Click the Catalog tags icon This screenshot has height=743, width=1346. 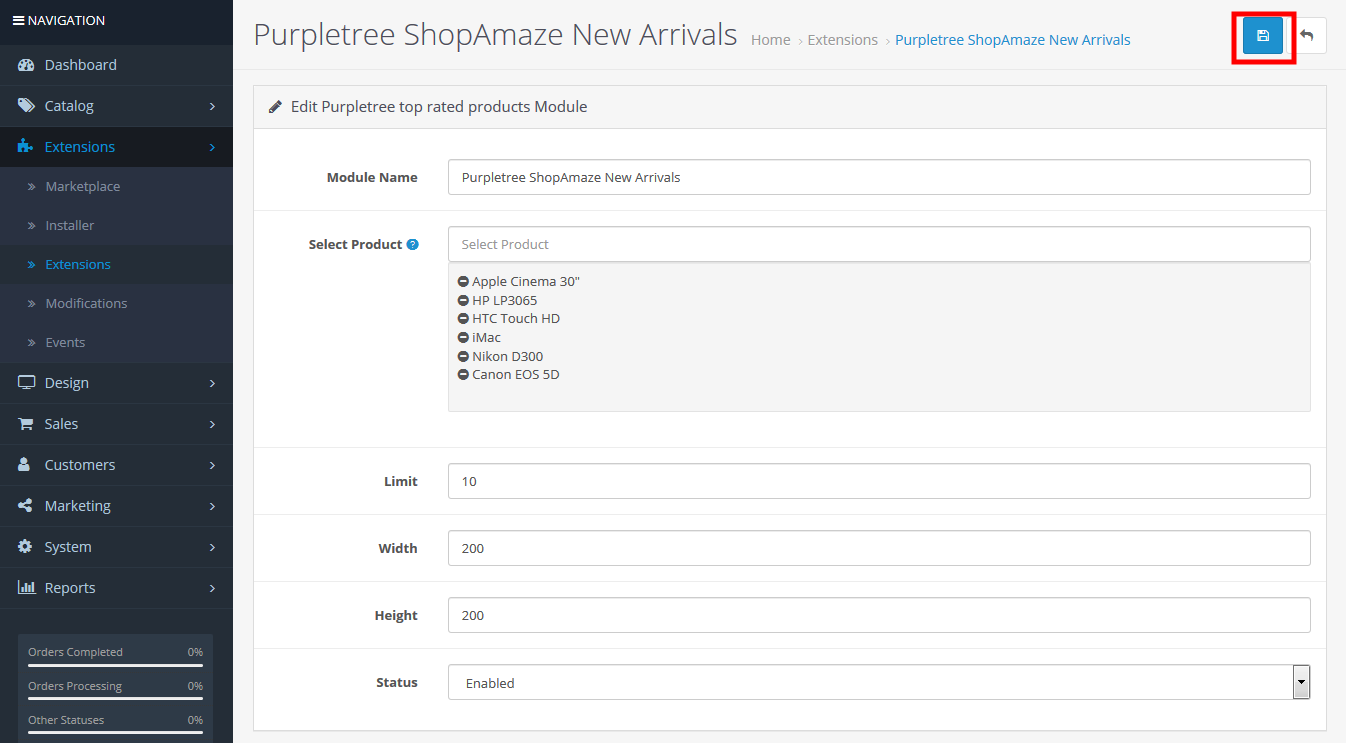[26, 106]
